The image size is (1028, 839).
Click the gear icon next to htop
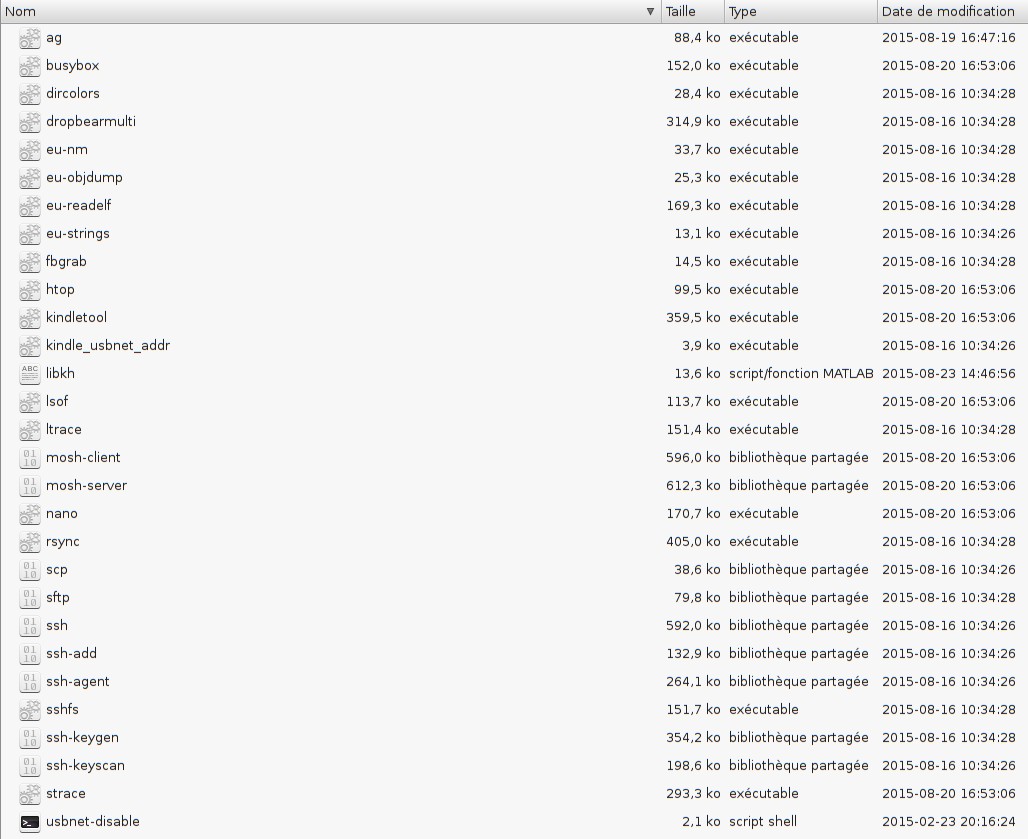point(30,290)
